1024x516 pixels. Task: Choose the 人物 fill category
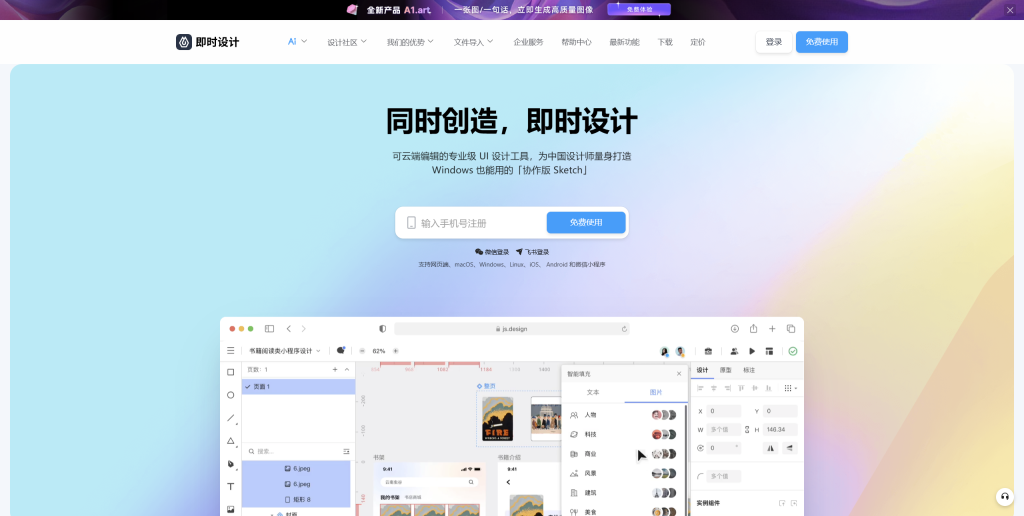coord(623,415)
